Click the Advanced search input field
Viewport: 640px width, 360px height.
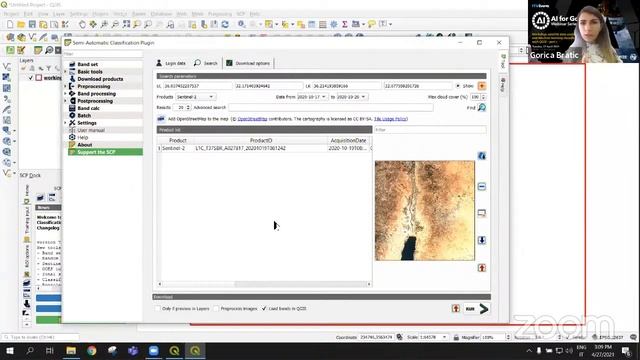(331, 107)
